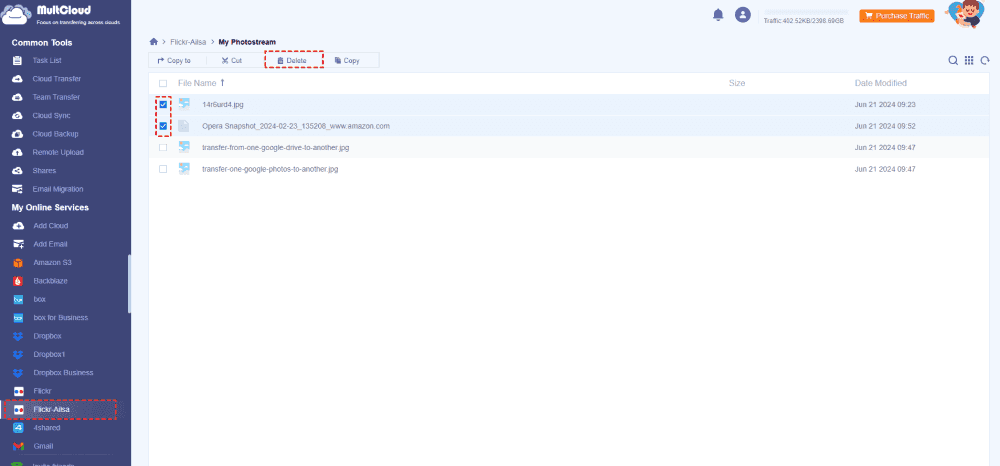Viewport: 1000px width, 466px height.
Task: Open transfer-one-google-photos-to-another.jpg
Action: click(x=270, y=169)
